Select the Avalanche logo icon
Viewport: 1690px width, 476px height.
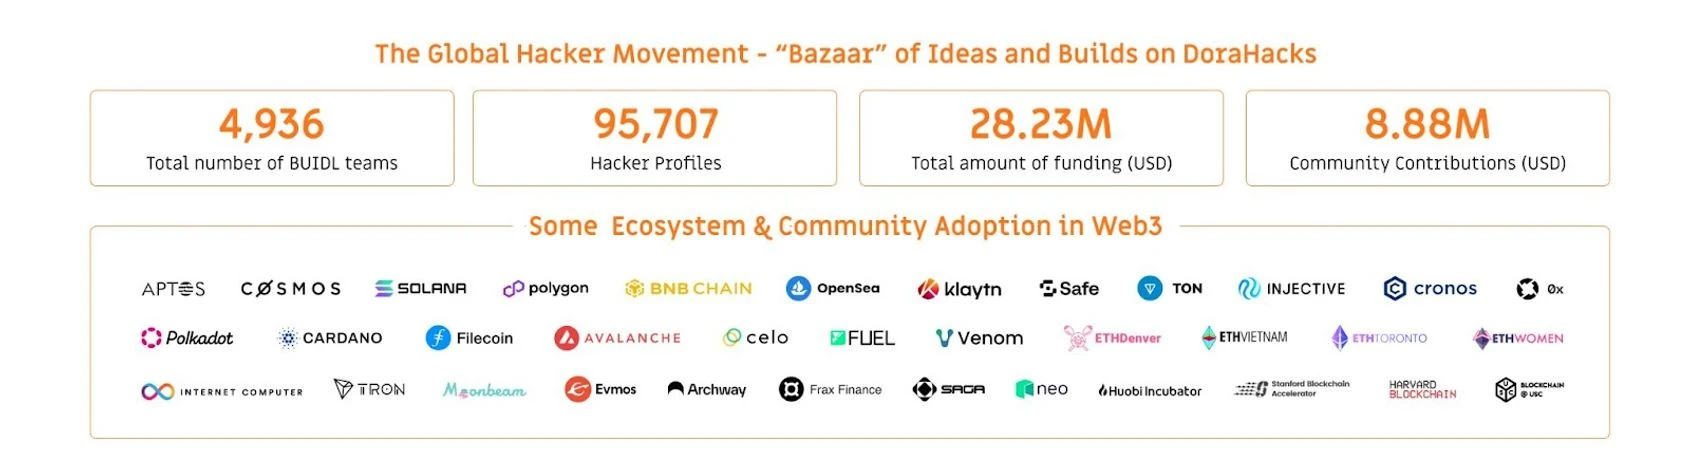[x=567, y=338]
